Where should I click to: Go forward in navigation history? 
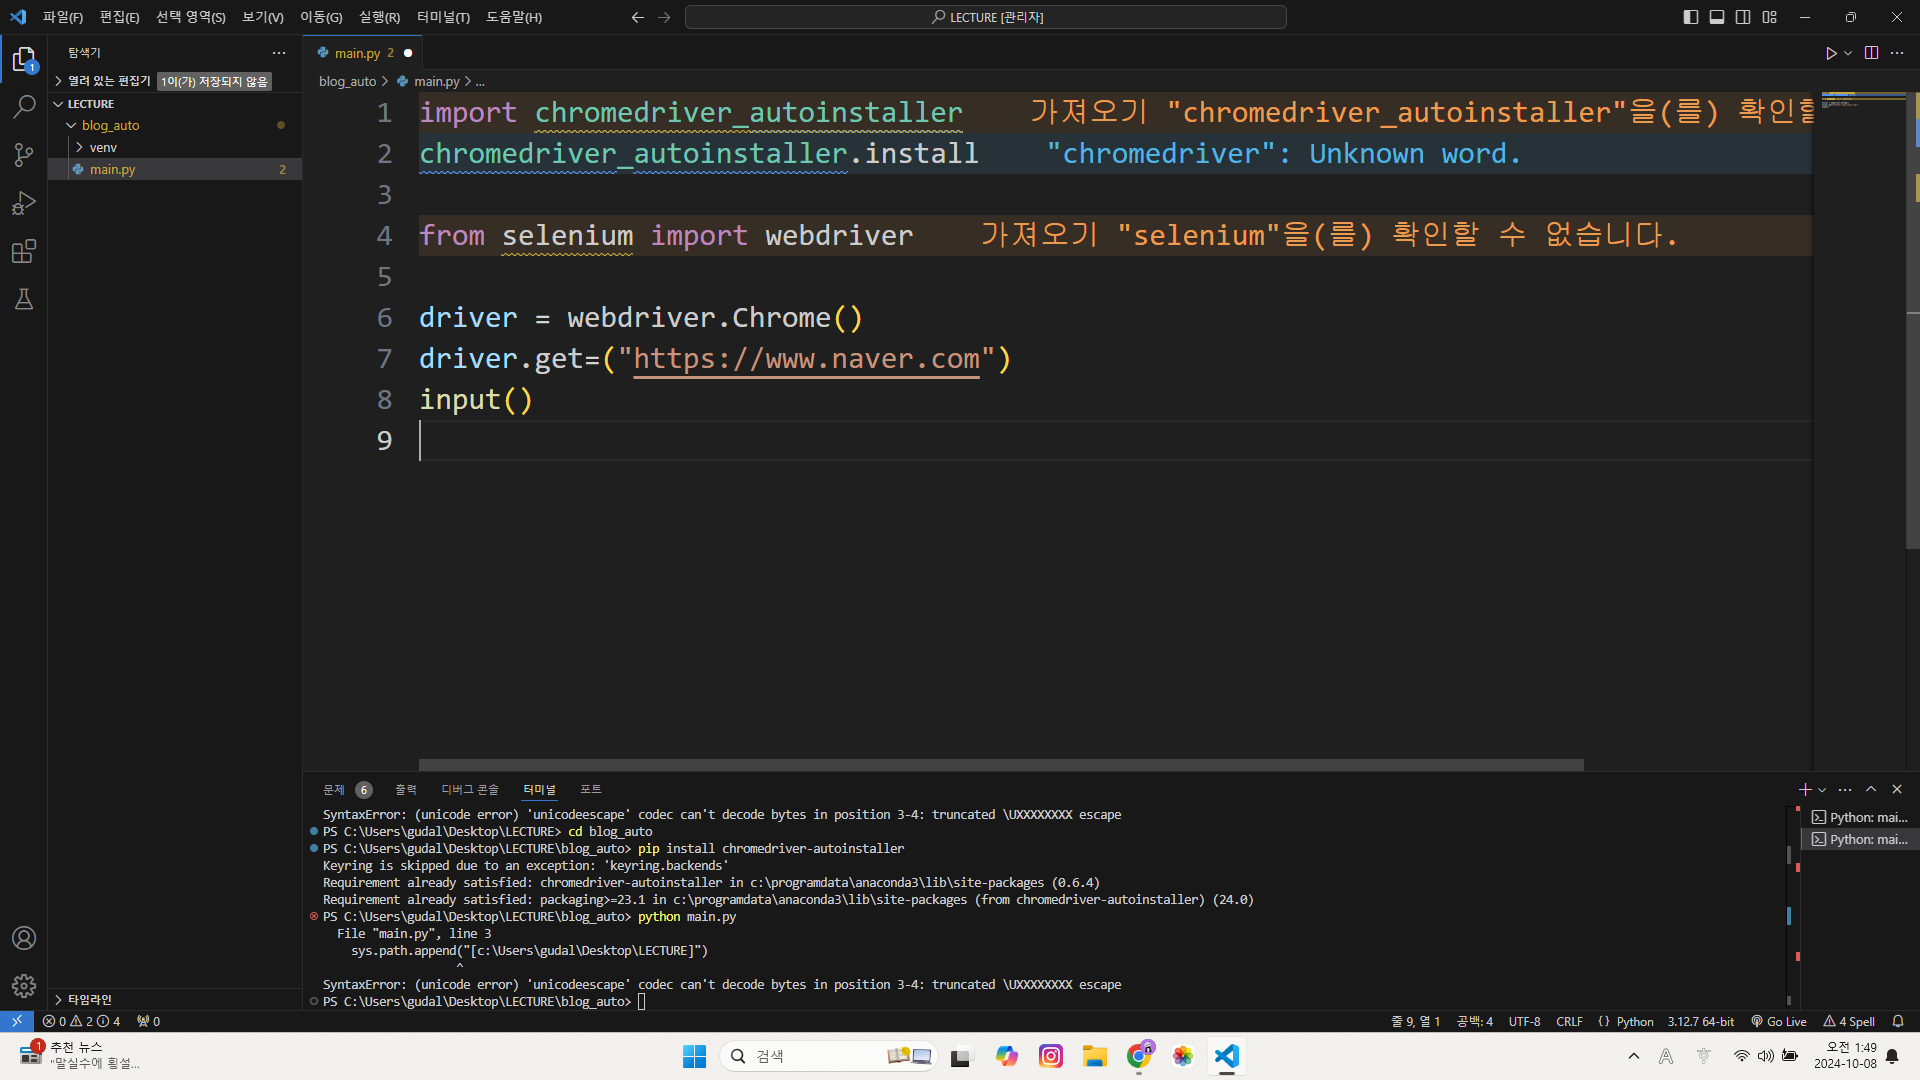click(664, 17)
